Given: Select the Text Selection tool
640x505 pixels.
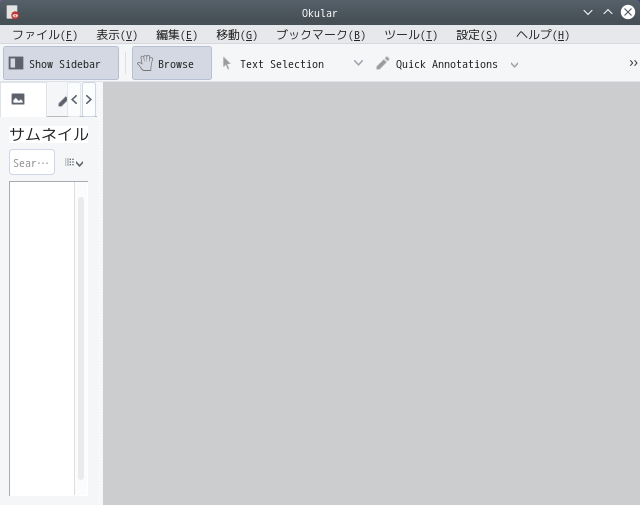Looking at the screenshot, I should click(x=273, y=64).
